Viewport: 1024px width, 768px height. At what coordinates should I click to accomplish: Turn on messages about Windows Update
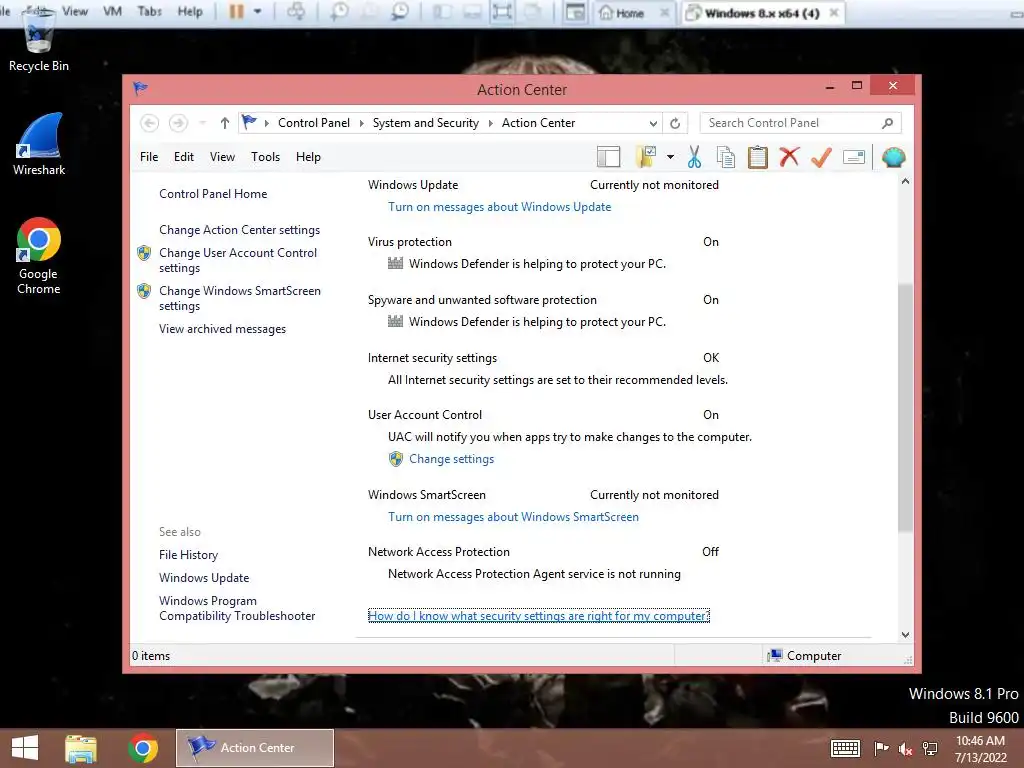500,207
